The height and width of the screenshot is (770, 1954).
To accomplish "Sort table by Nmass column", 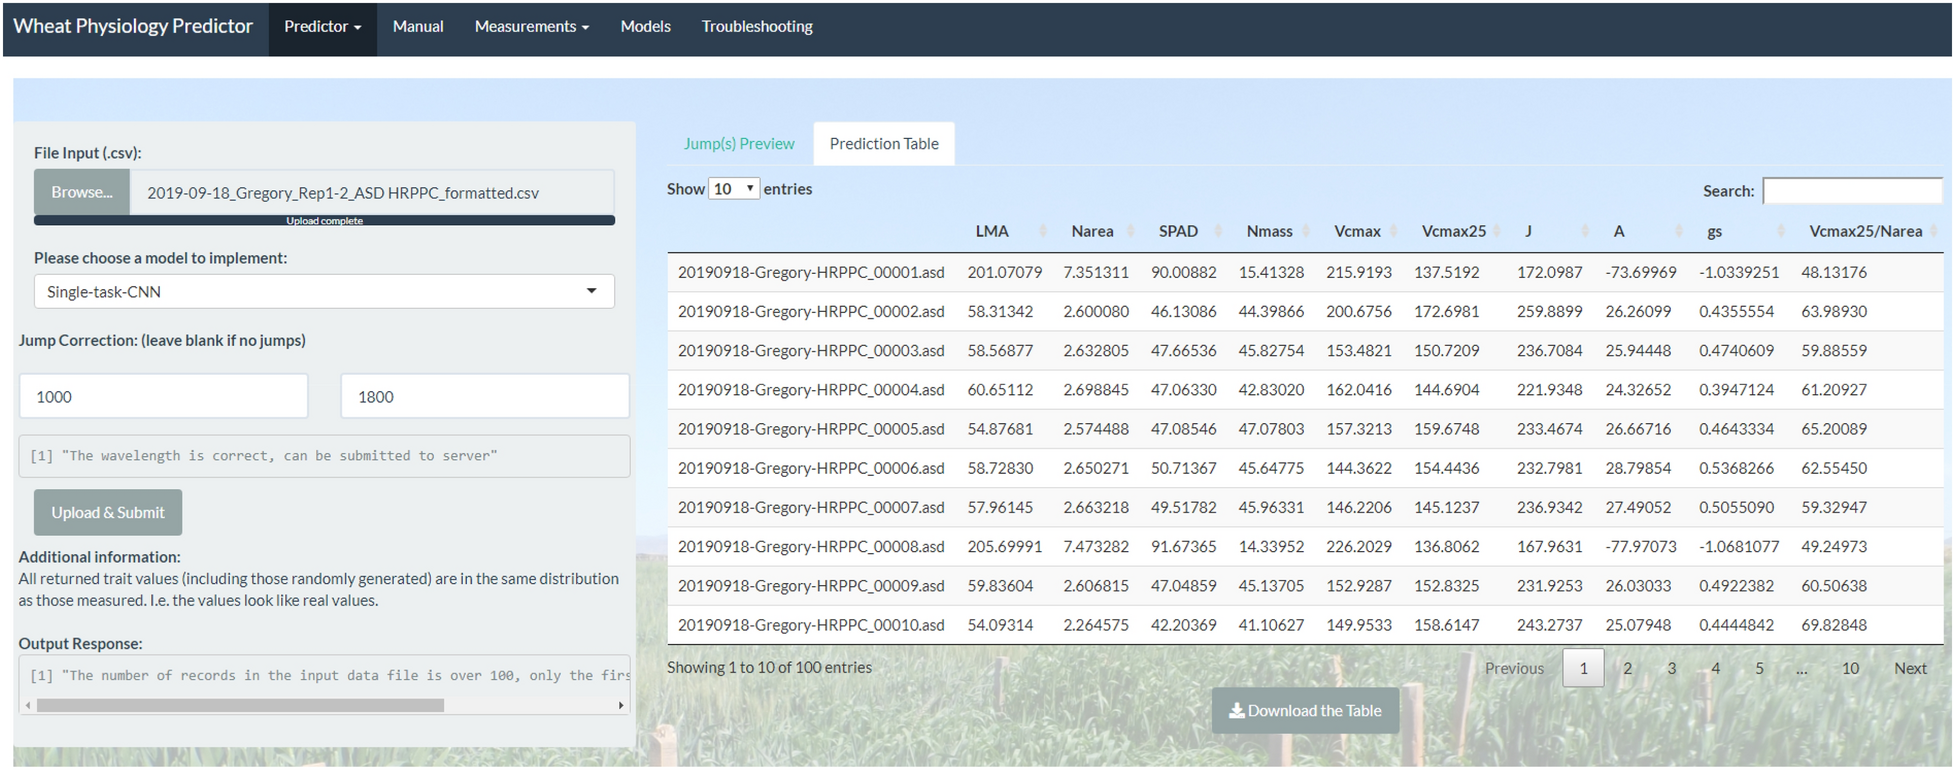I will [1274, 231].
